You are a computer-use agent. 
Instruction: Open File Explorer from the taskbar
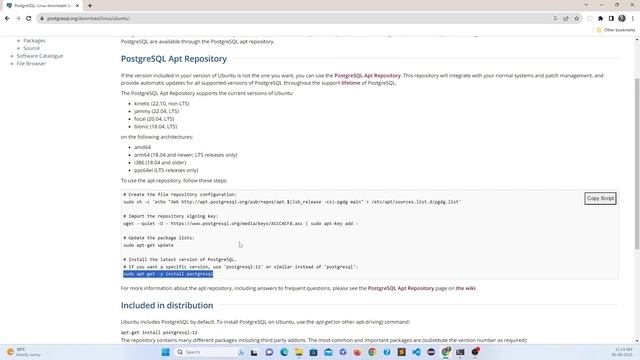298,352
